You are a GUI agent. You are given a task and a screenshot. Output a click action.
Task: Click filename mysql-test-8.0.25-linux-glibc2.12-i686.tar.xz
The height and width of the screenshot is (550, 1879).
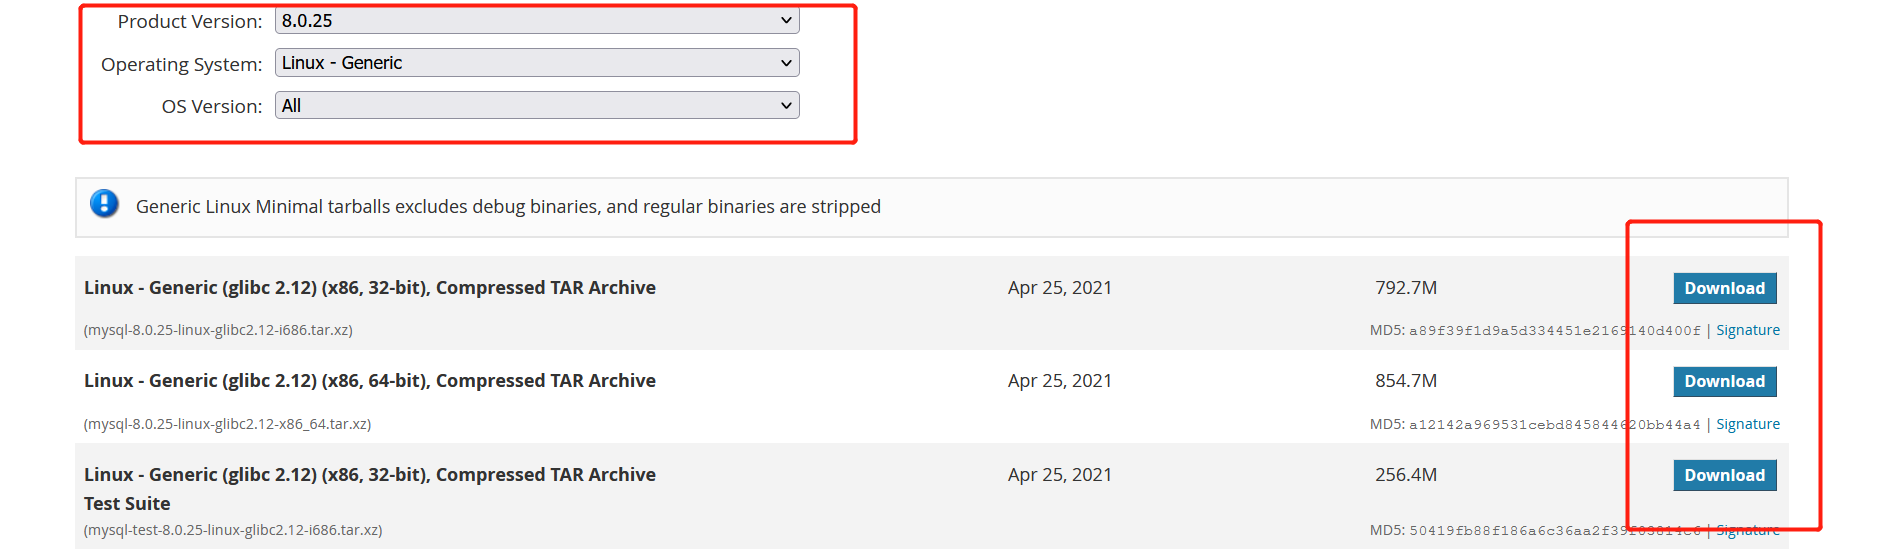(x=233, y=530)
